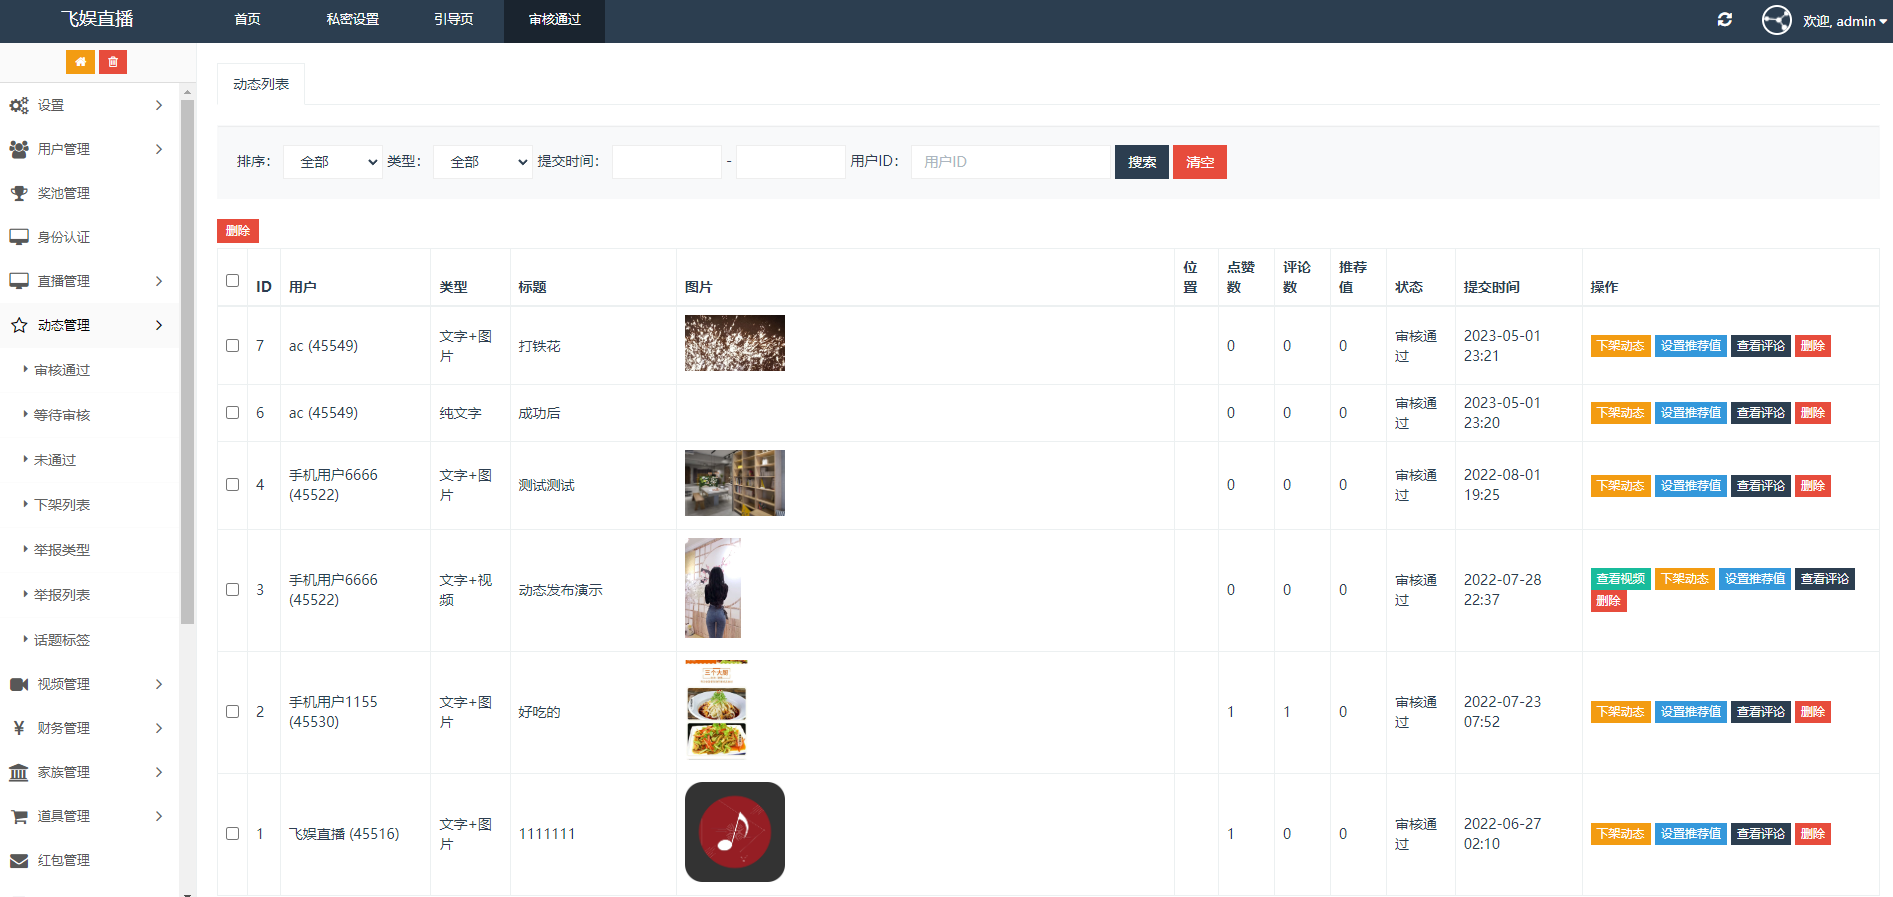Open 话题标签 in the sidebar
This screenshot has width=1893, height=897.
pos(62,640)
